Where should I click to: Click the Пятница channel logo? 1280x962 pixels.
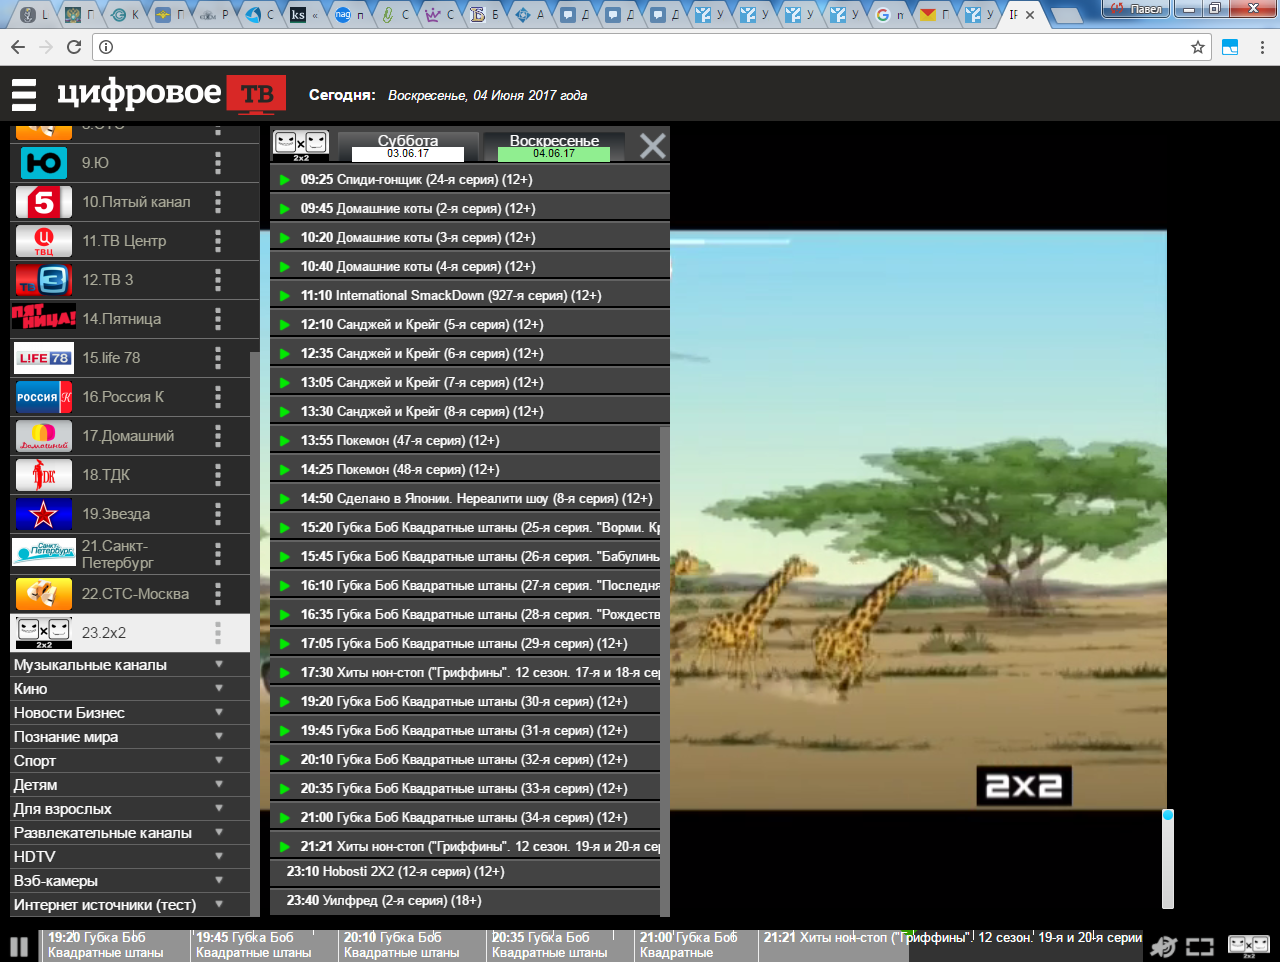click(43, 319)
